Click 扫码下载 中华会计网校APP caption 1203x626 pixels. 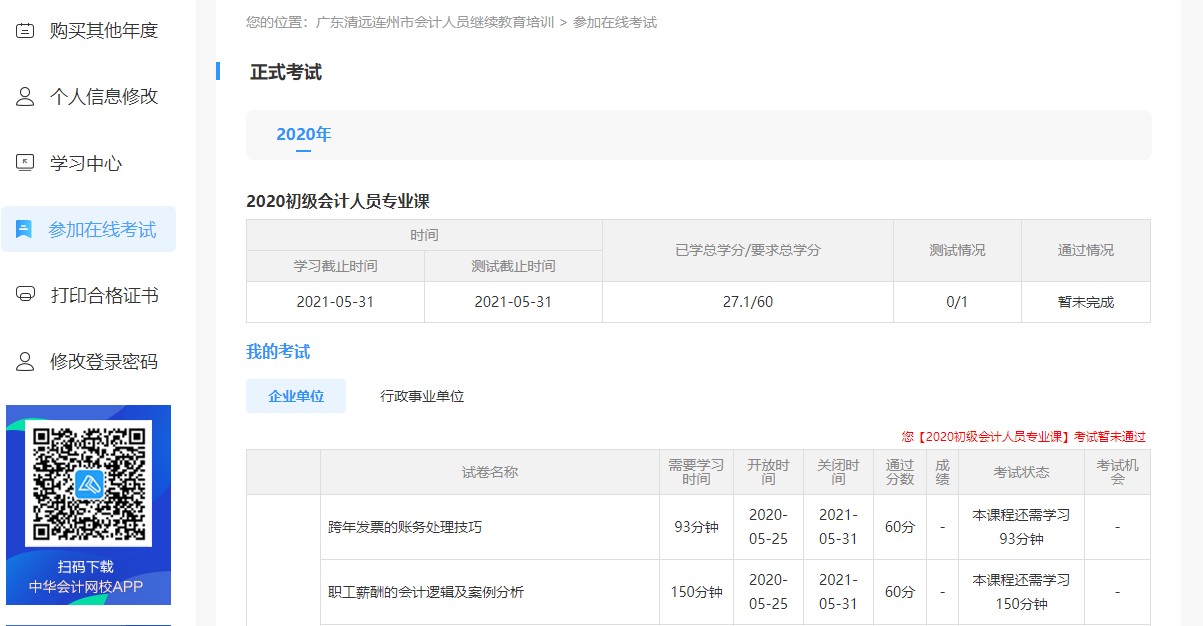click(x=88, y=577)
